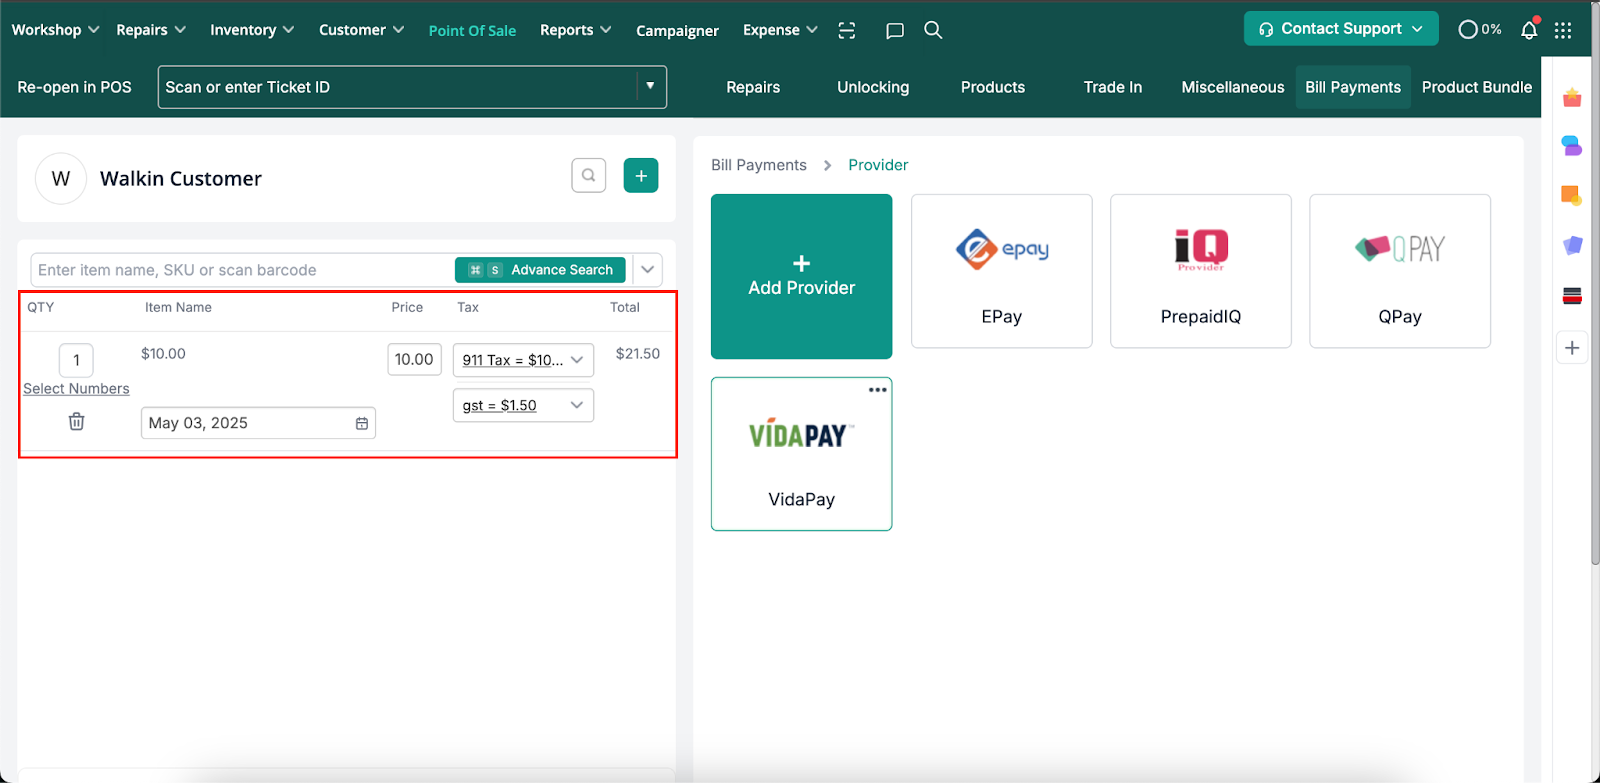Click Provider breadcrumb link
This screenshot has height=783, width=1600.
tap(878, 165)
